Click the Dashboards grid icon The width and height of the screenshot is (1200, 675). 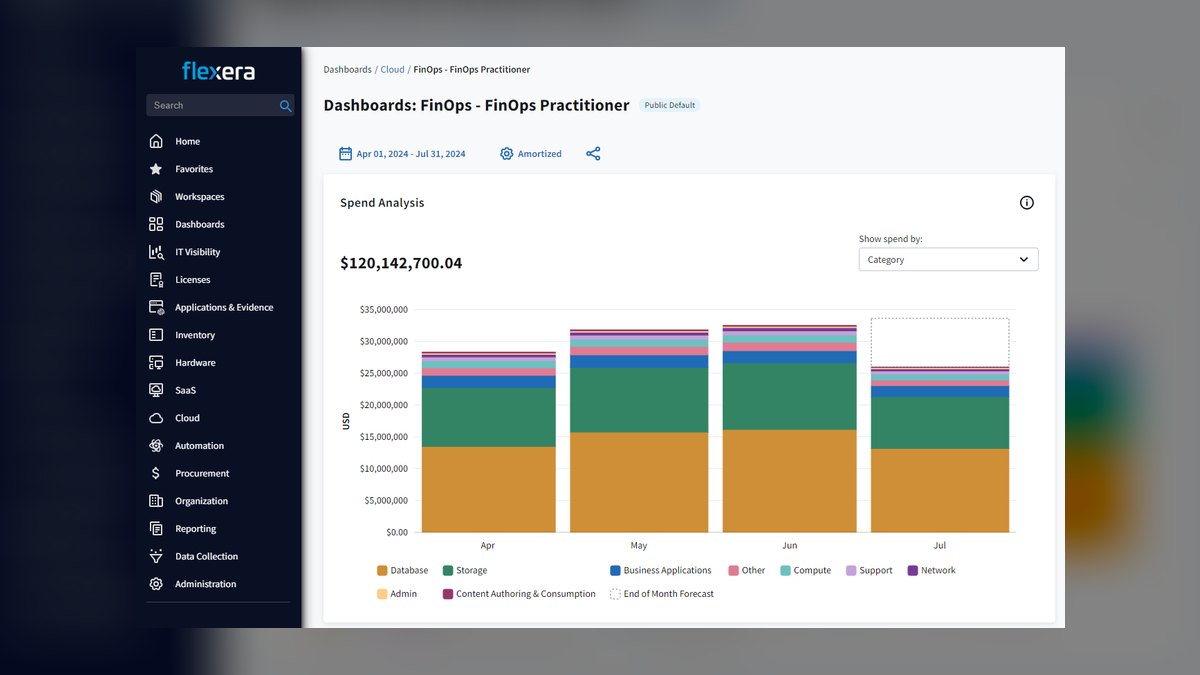tap(156, 224)
